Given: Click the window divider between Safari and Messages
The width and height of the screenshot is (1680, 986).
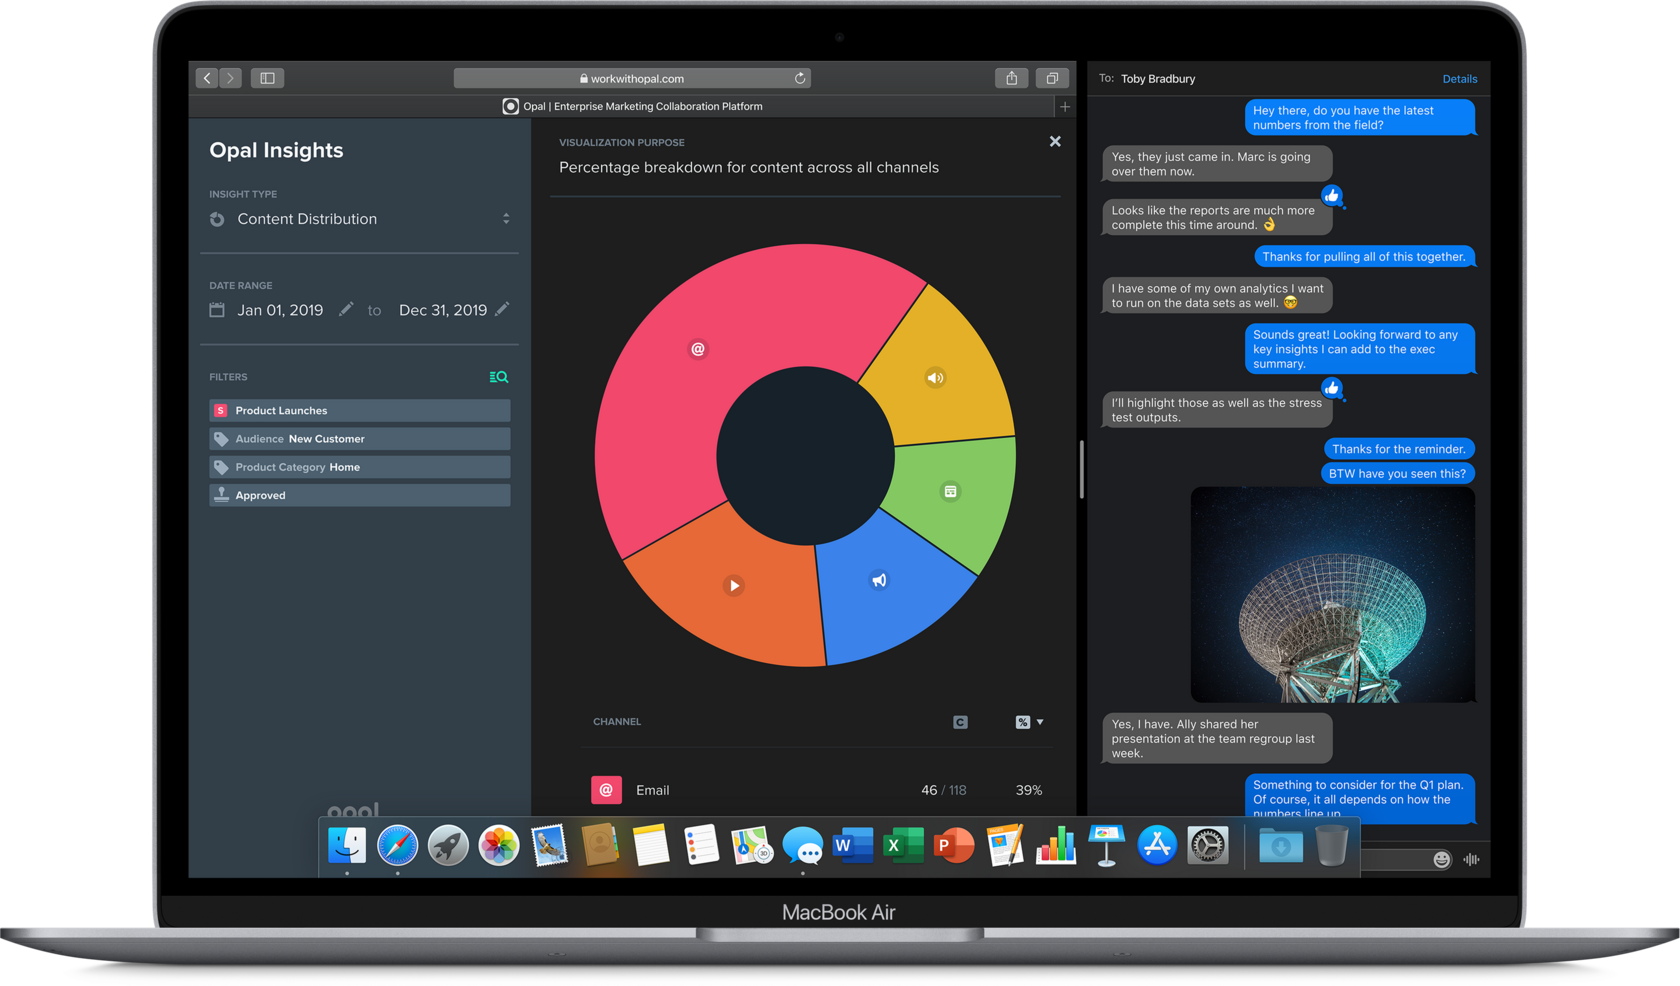Looking at the screenshot, I should pyautogui.click(x=1082, y=469).
